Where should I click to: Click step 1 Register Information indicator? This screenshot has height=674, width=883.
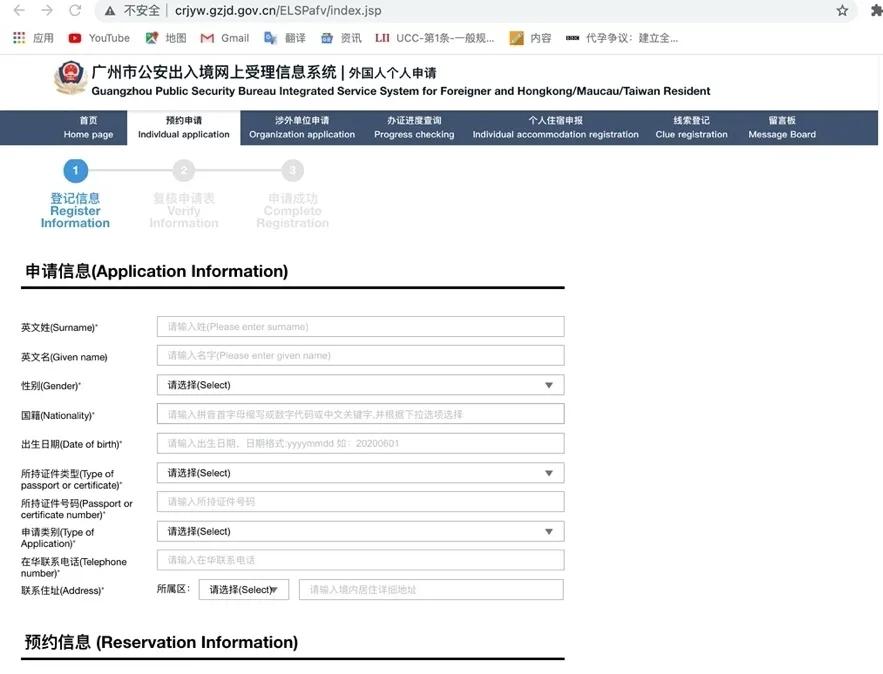tap(75, 171)
